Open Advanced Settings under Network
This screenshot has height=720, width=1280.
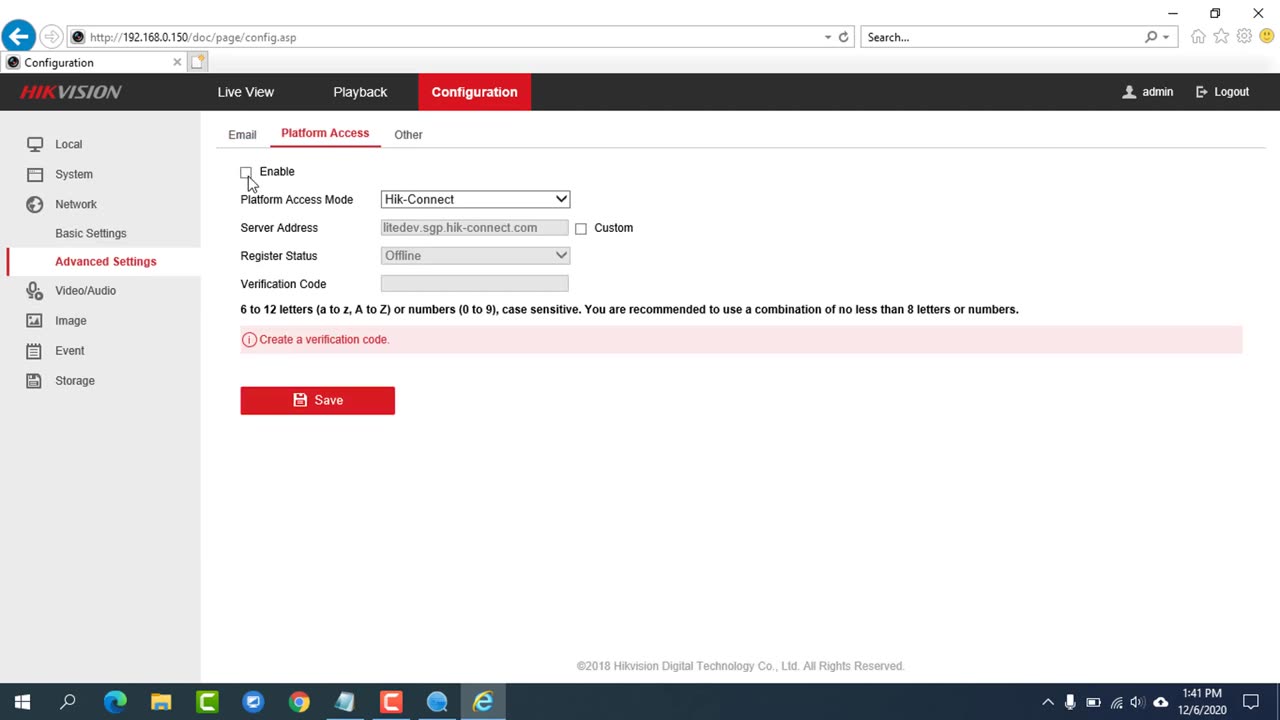click(106, 261)
